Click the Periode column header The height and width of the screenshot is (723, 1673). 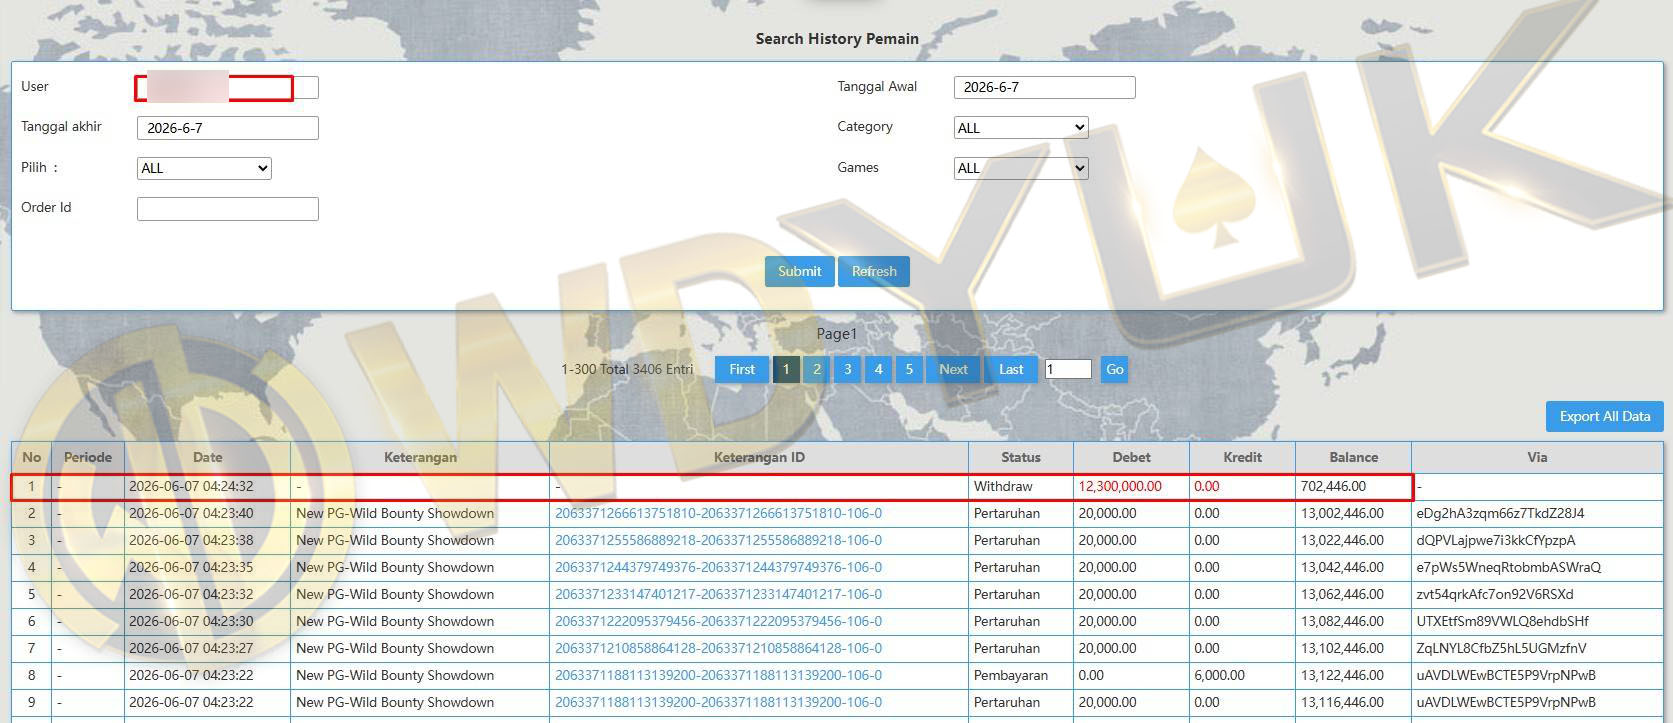88,457
